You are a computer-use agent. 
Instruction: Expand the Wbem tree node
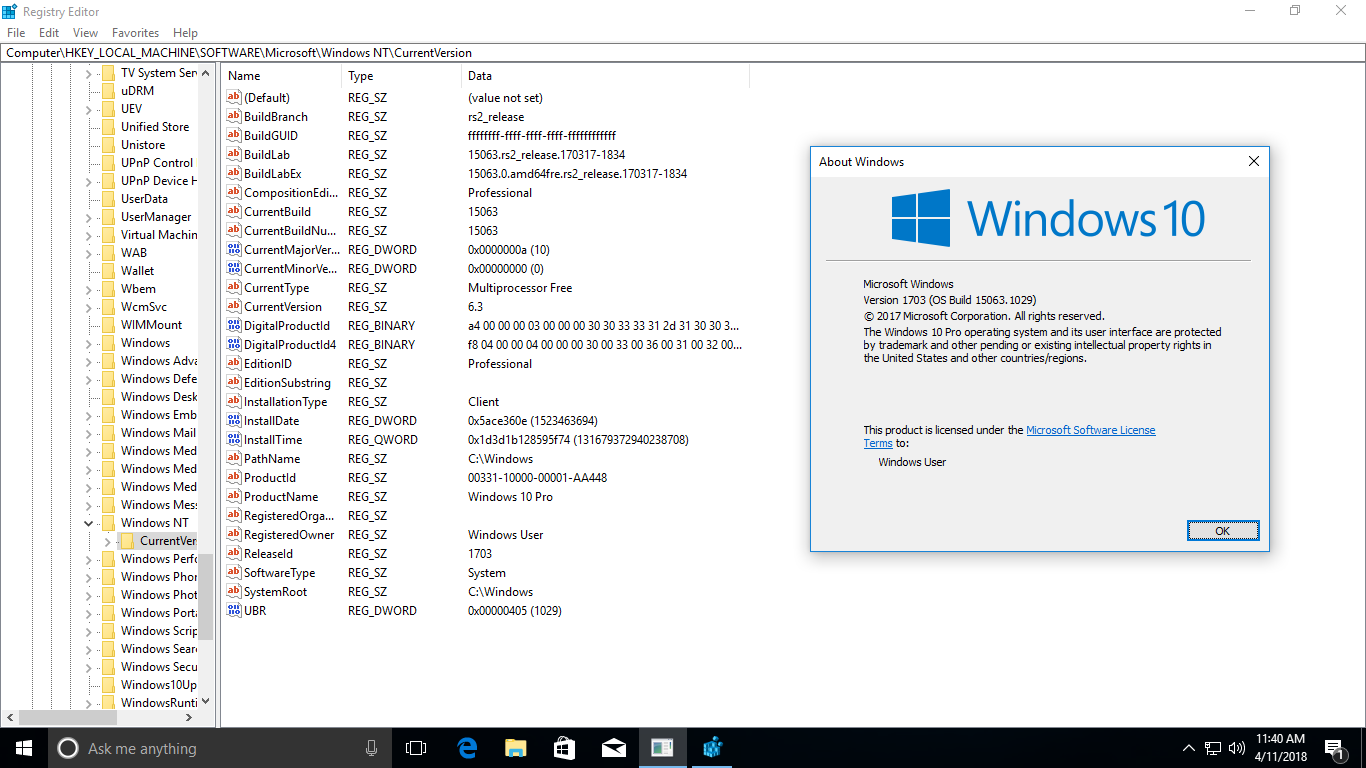point(88,289)
